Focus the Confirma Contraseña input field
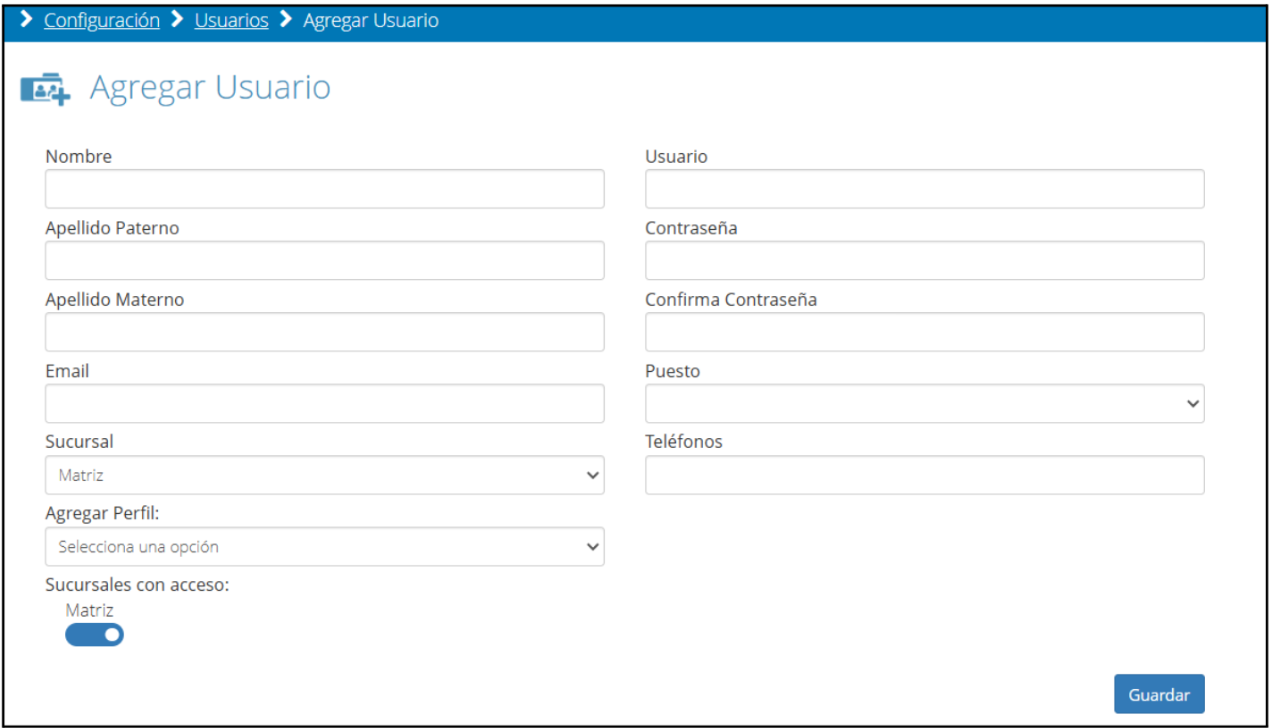 point(925,332)
